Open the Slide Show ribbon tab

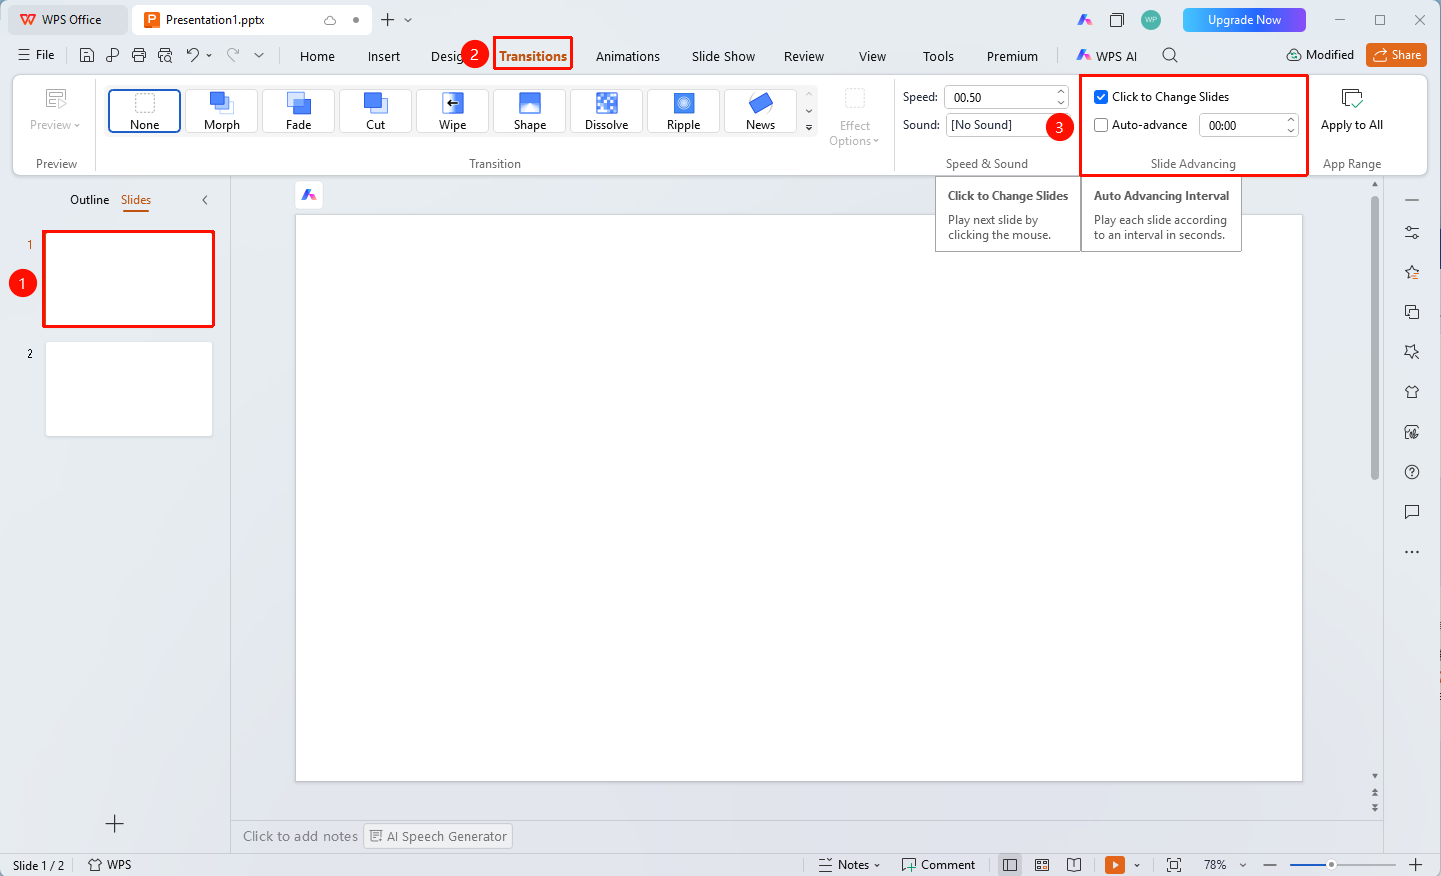pos(723,56)
